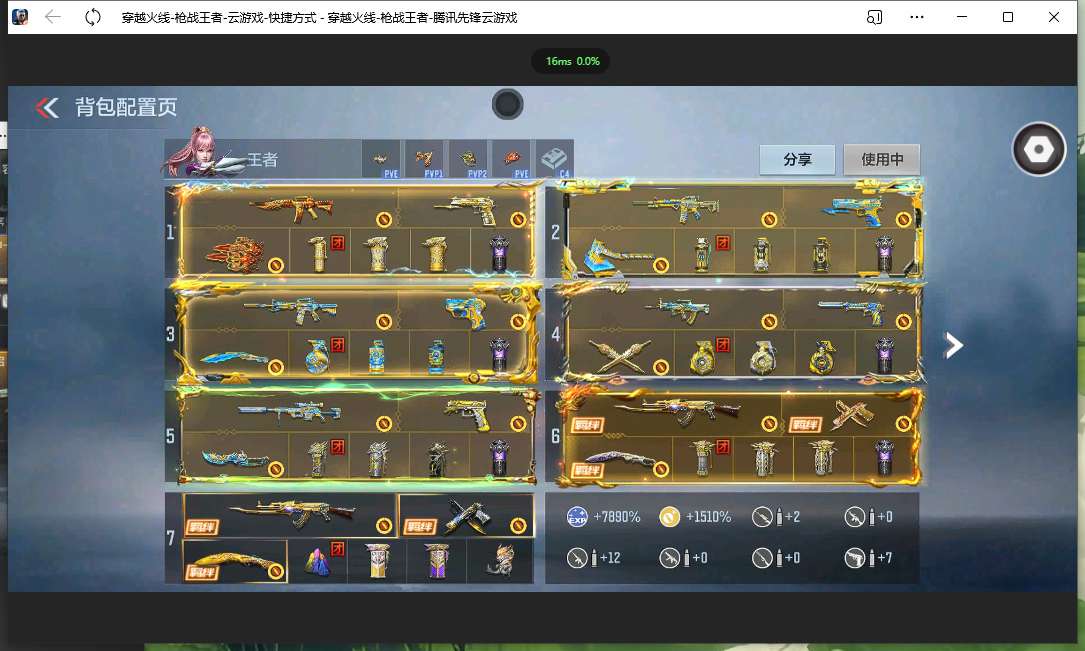Screen dimensions: 1085x651
Task: Click the pistol ammo +7 bonus icon
Action: click(855, 558)
